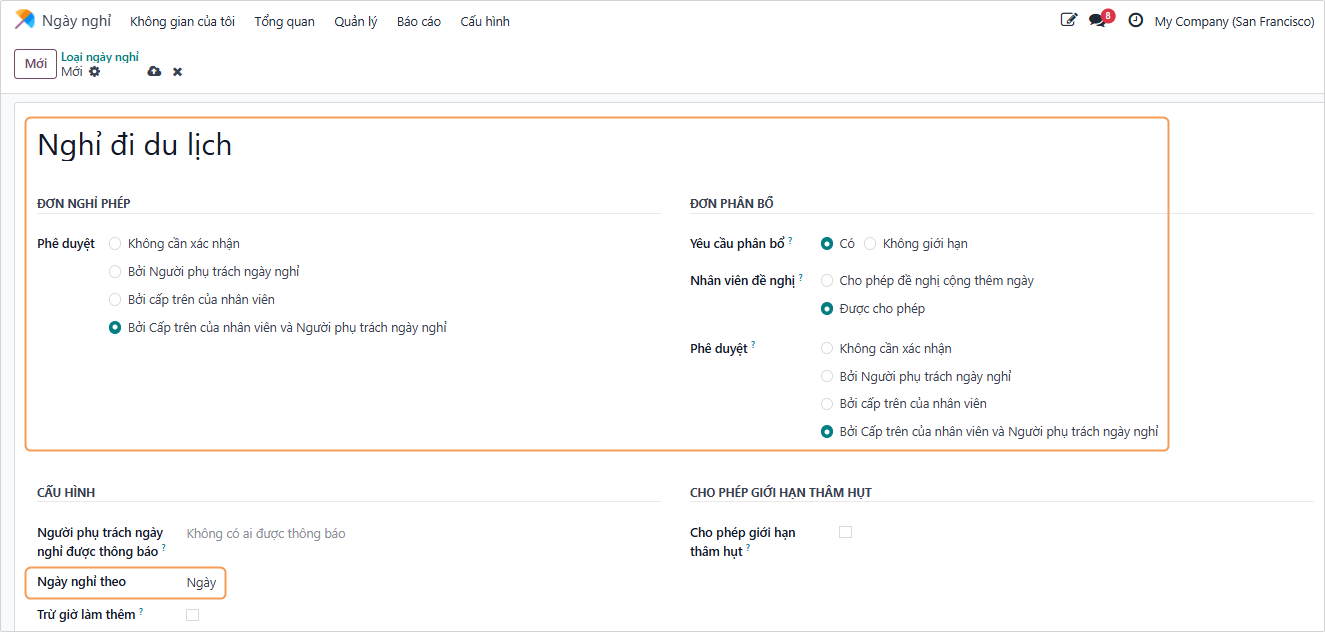Open the Cấu hình menu
The height and width of the screenshot is (632, 1325).
tap(485, 21)
